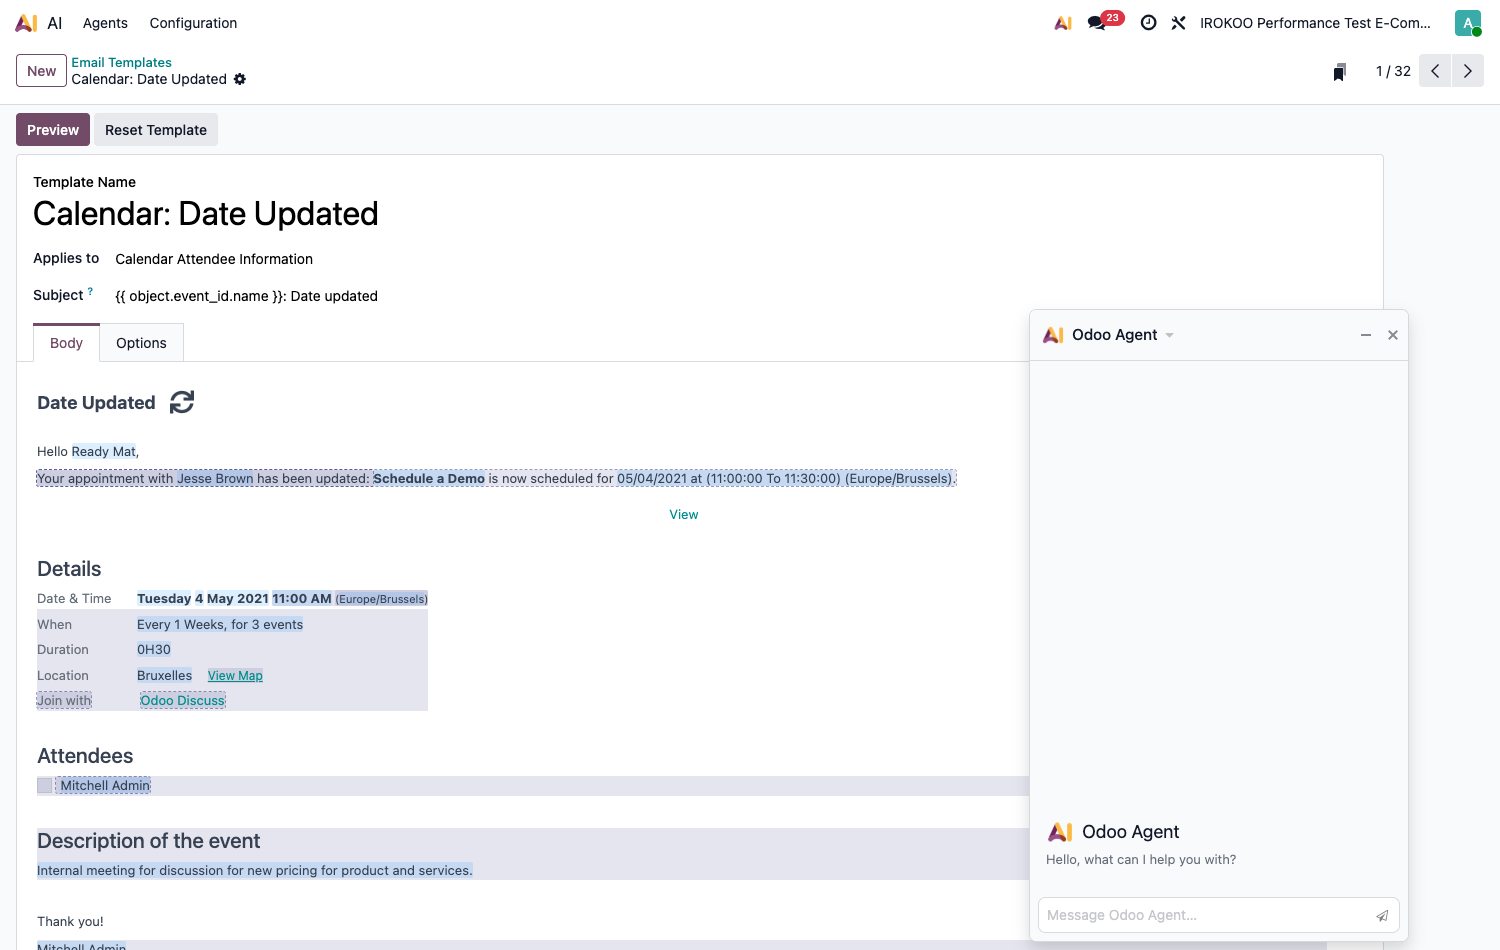Viewport: 1500px width, 950px height.
Task: Click the Jesse Brown placeholder text
Action: coord(215,479)
